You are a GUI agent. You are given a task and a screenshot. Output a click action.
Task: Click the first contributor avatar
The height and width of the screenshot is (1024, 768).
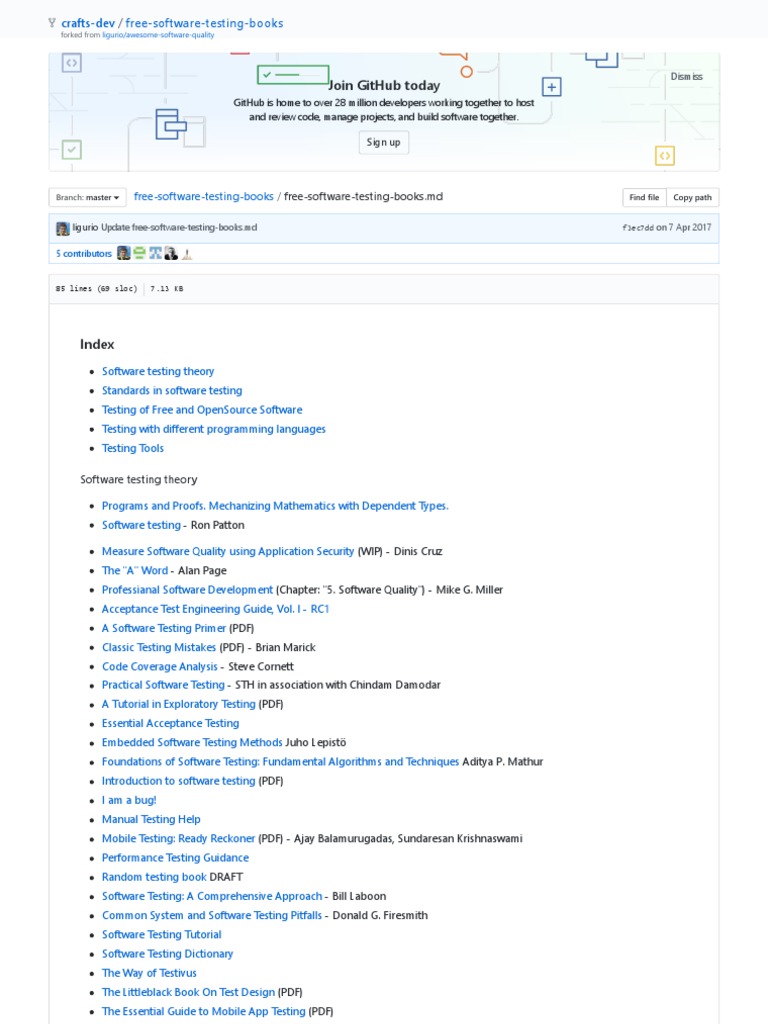[x=123, y=253]
